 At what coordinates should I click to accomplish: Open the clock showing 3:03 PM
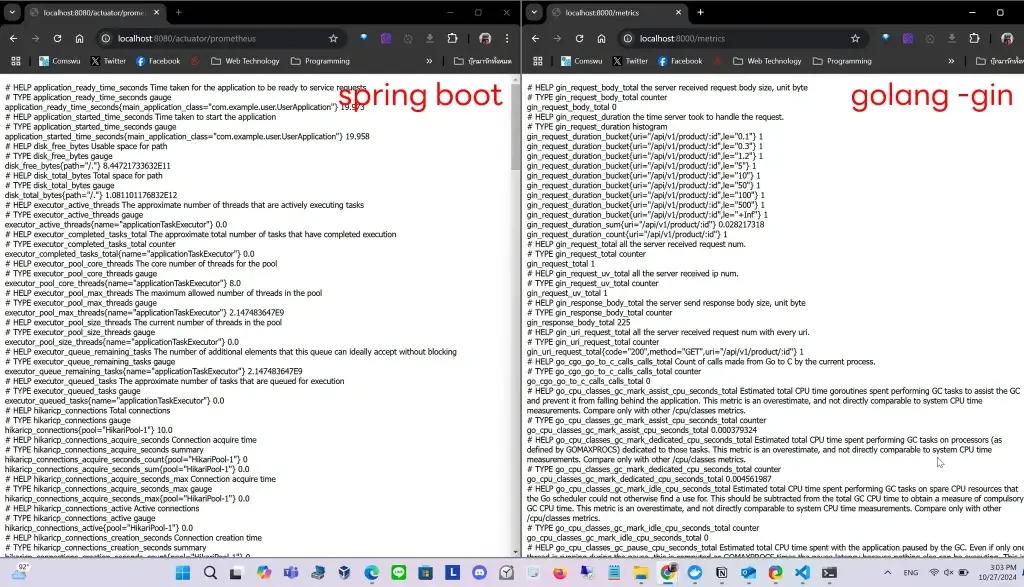[x=997, y=573]
